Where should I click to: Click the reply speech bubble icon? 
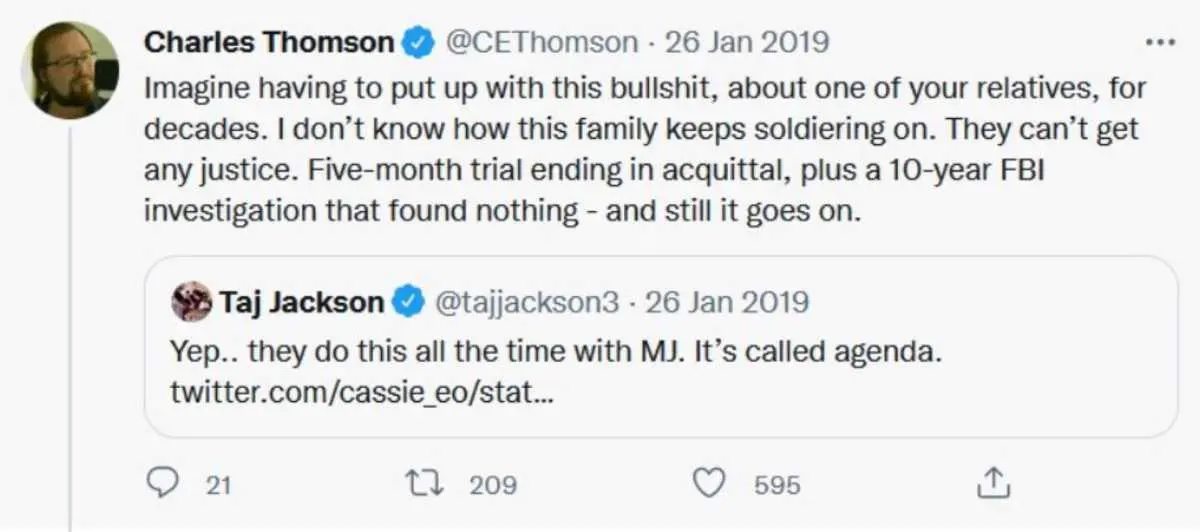click(x=161, y=485)
